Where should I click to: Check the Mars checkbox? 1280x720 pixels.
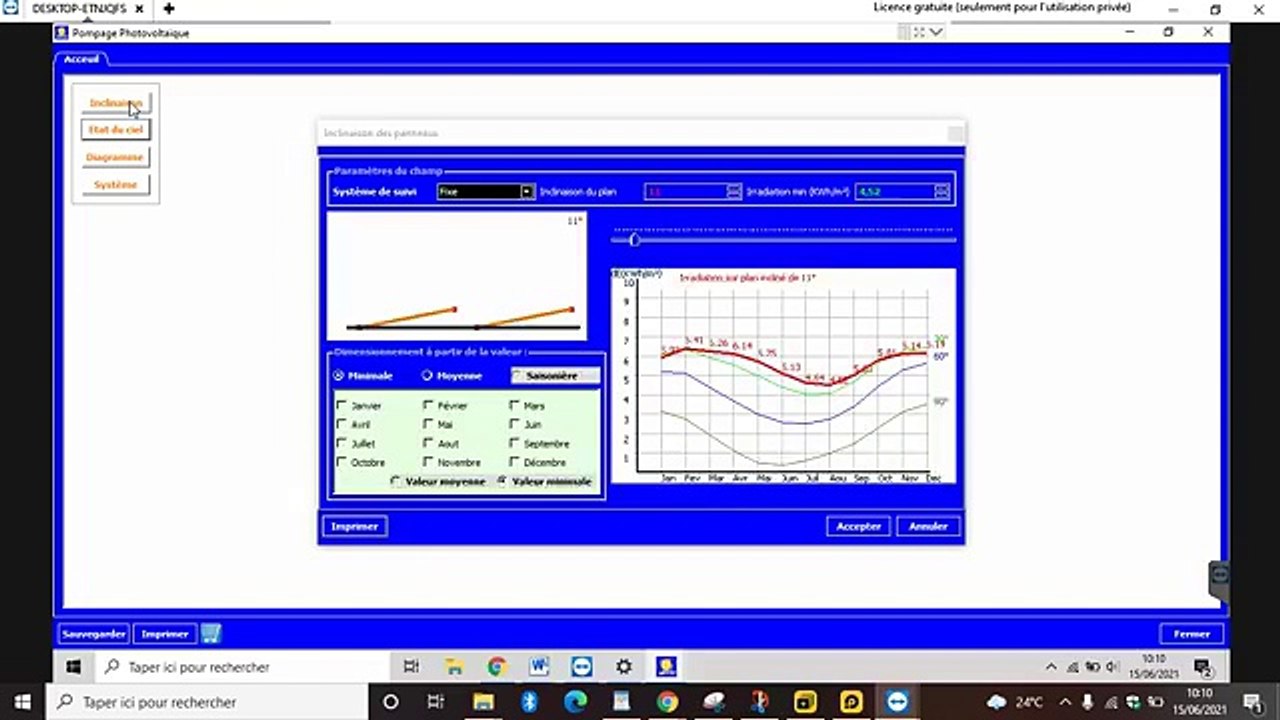[x=515, y=406]
